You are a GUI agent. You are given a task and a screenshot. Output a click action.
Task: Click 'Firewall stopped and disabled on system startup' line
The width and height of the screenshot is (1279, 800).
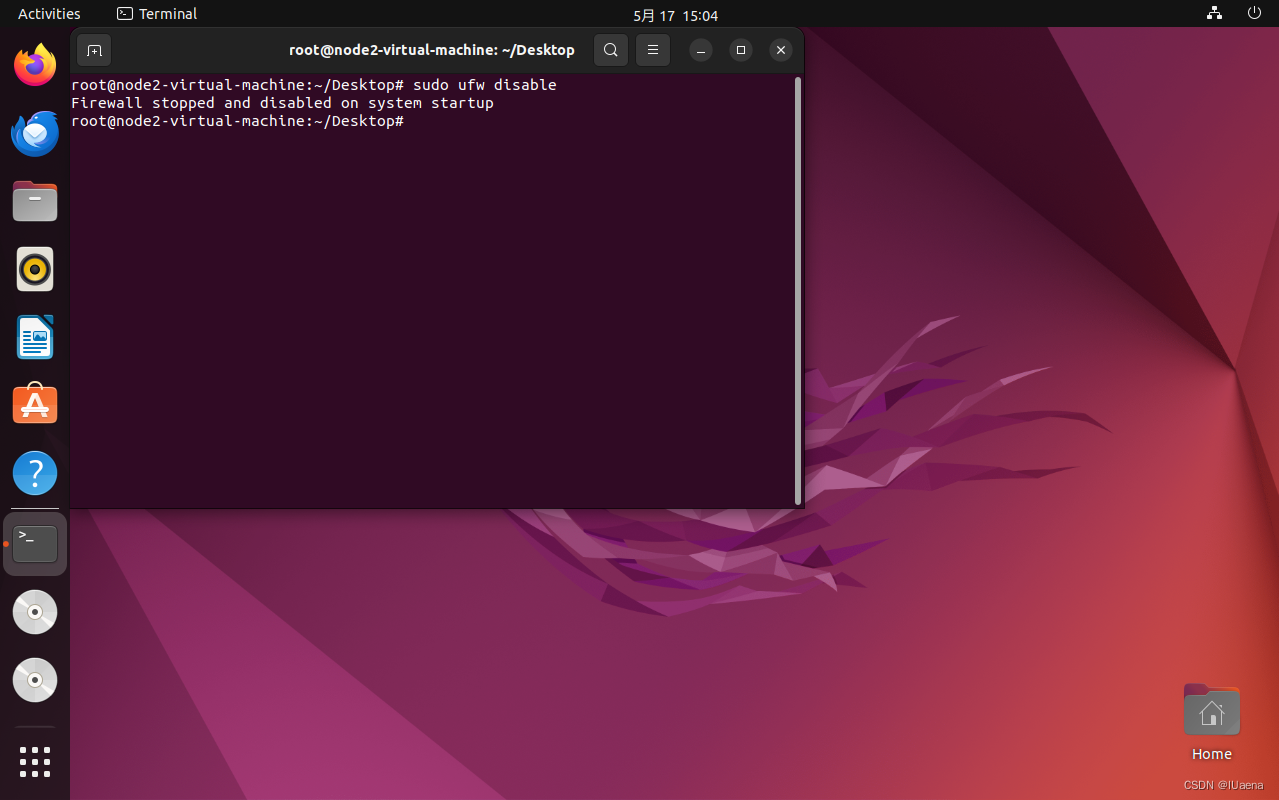point(282,103)
